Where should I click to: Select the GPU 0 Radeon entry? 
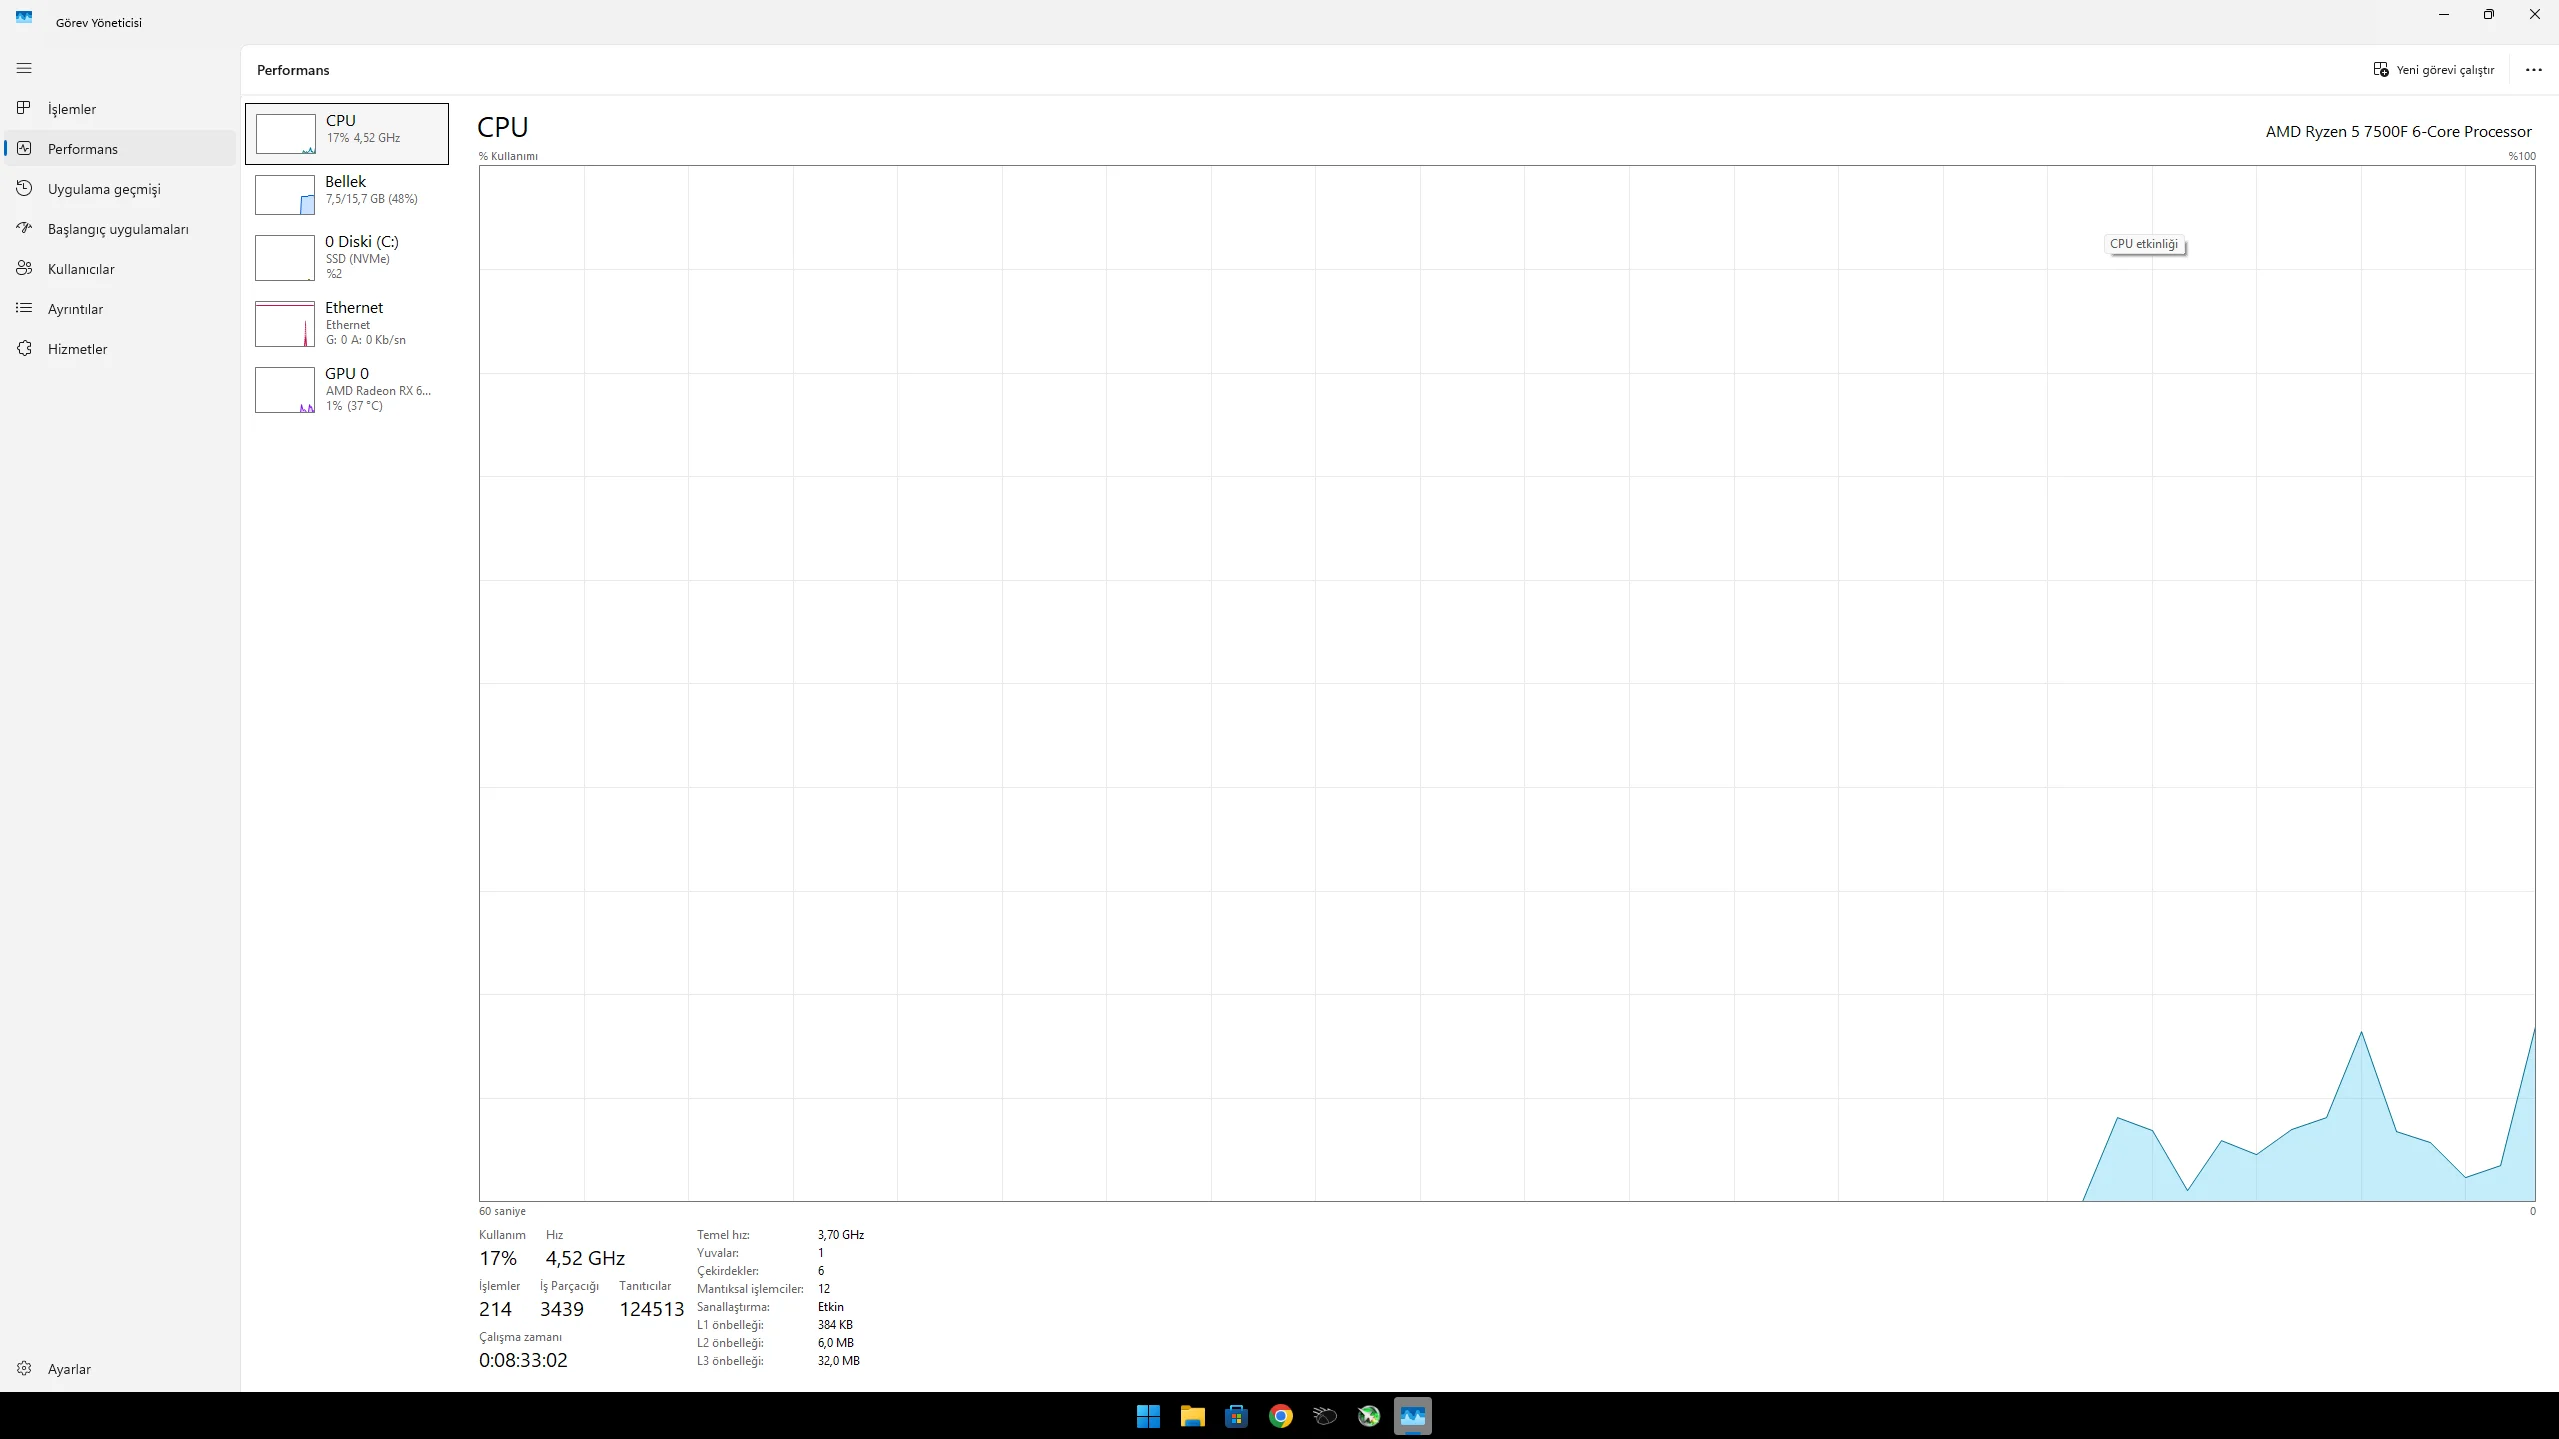[x=347, y=389]
